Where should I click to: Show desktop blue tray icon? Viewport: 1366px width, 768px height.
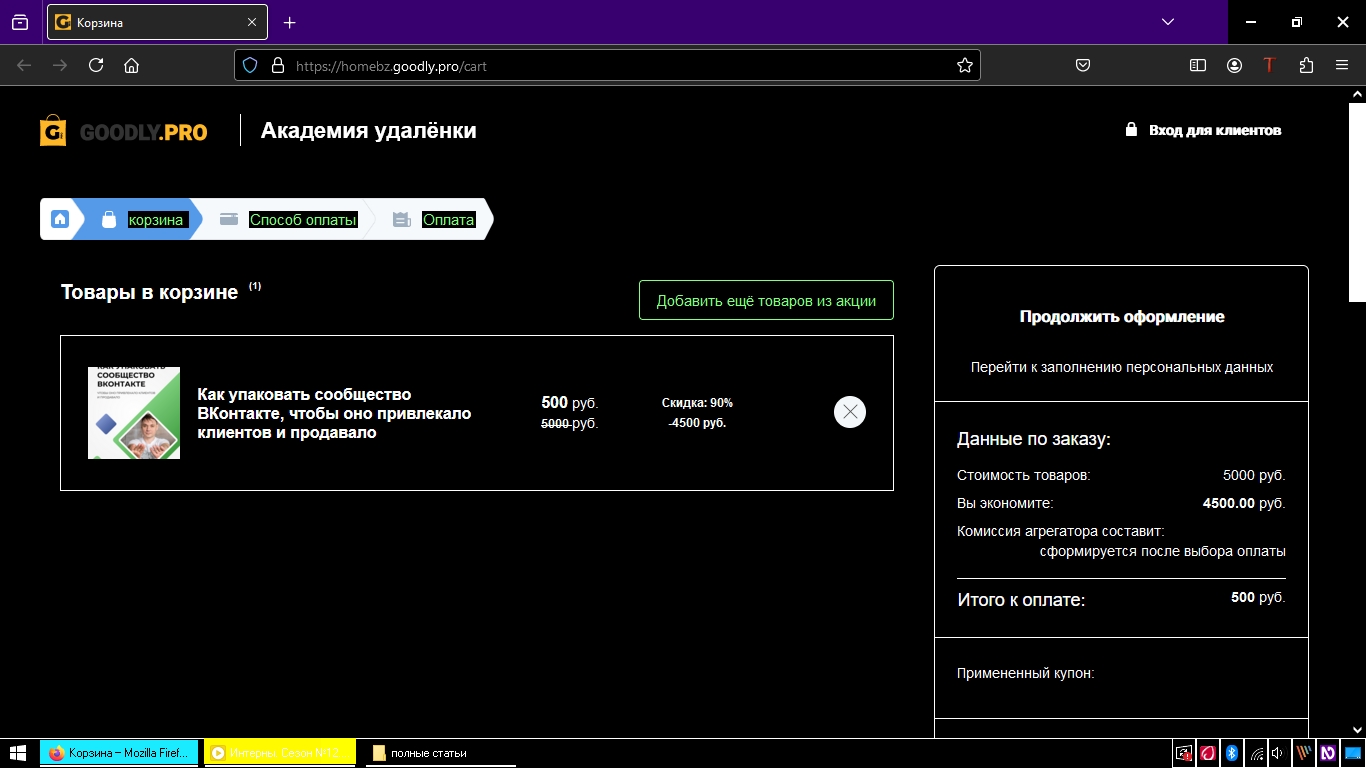click(x=1353, y=753)
